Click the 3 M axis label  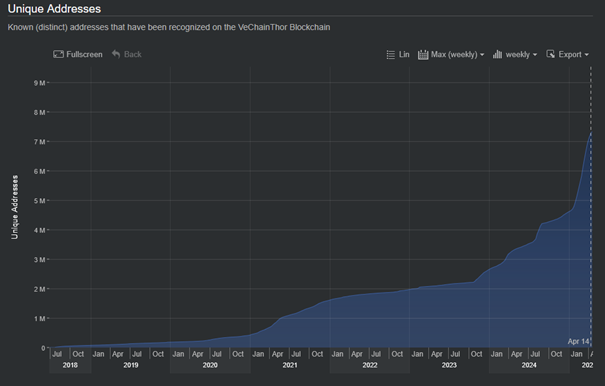pos(39,260)
